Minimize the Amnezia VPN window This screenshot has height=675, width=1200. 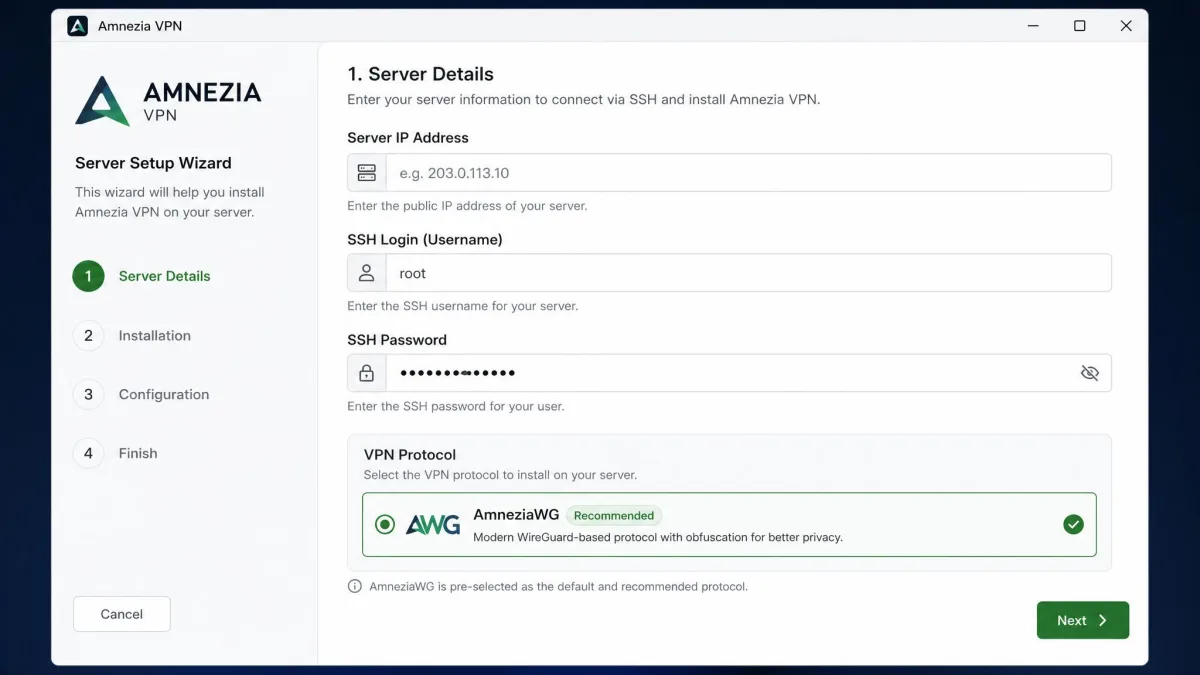(1033, 26)
